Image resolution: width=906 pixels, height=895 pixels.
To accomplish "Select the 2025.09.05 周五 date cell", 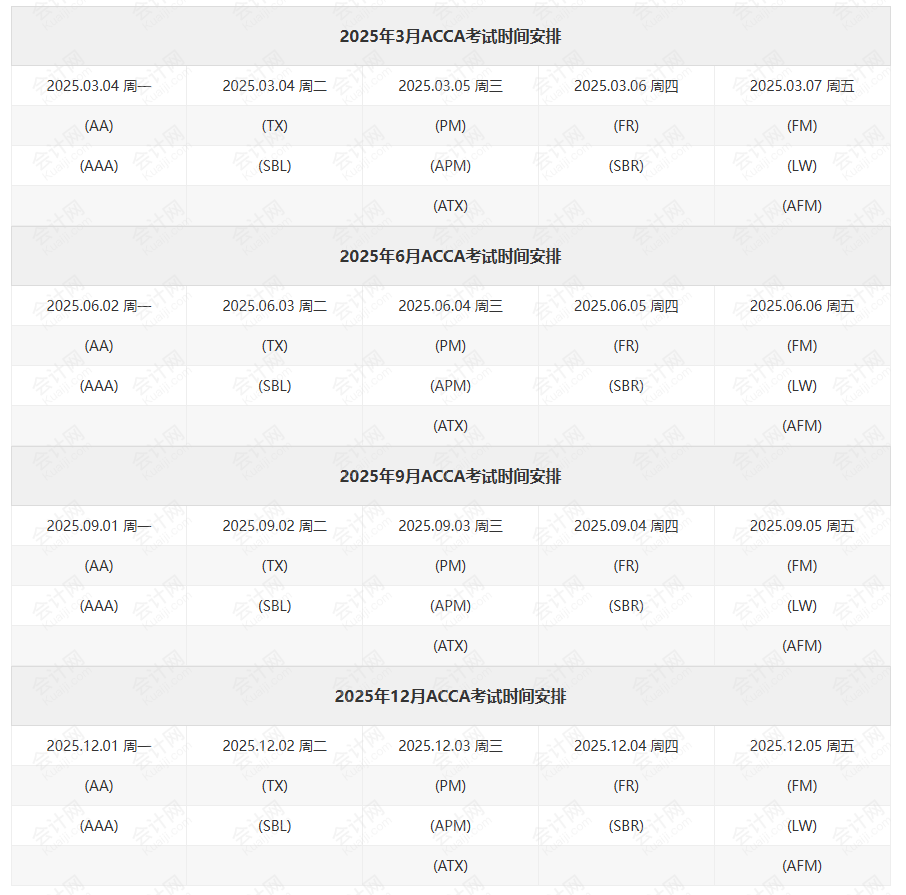I will tap(802, 526).
